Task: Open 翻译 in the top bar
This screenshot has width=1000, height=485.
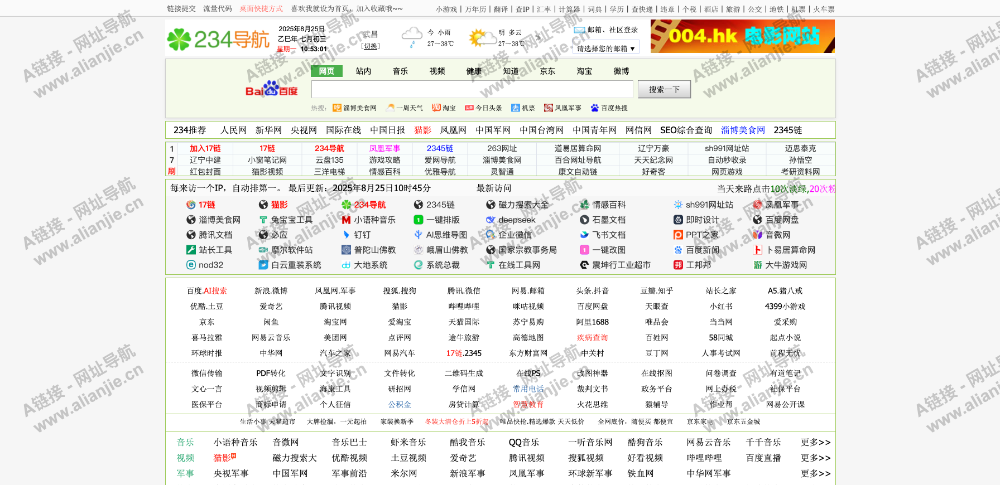Action: [x=501, y=9]
